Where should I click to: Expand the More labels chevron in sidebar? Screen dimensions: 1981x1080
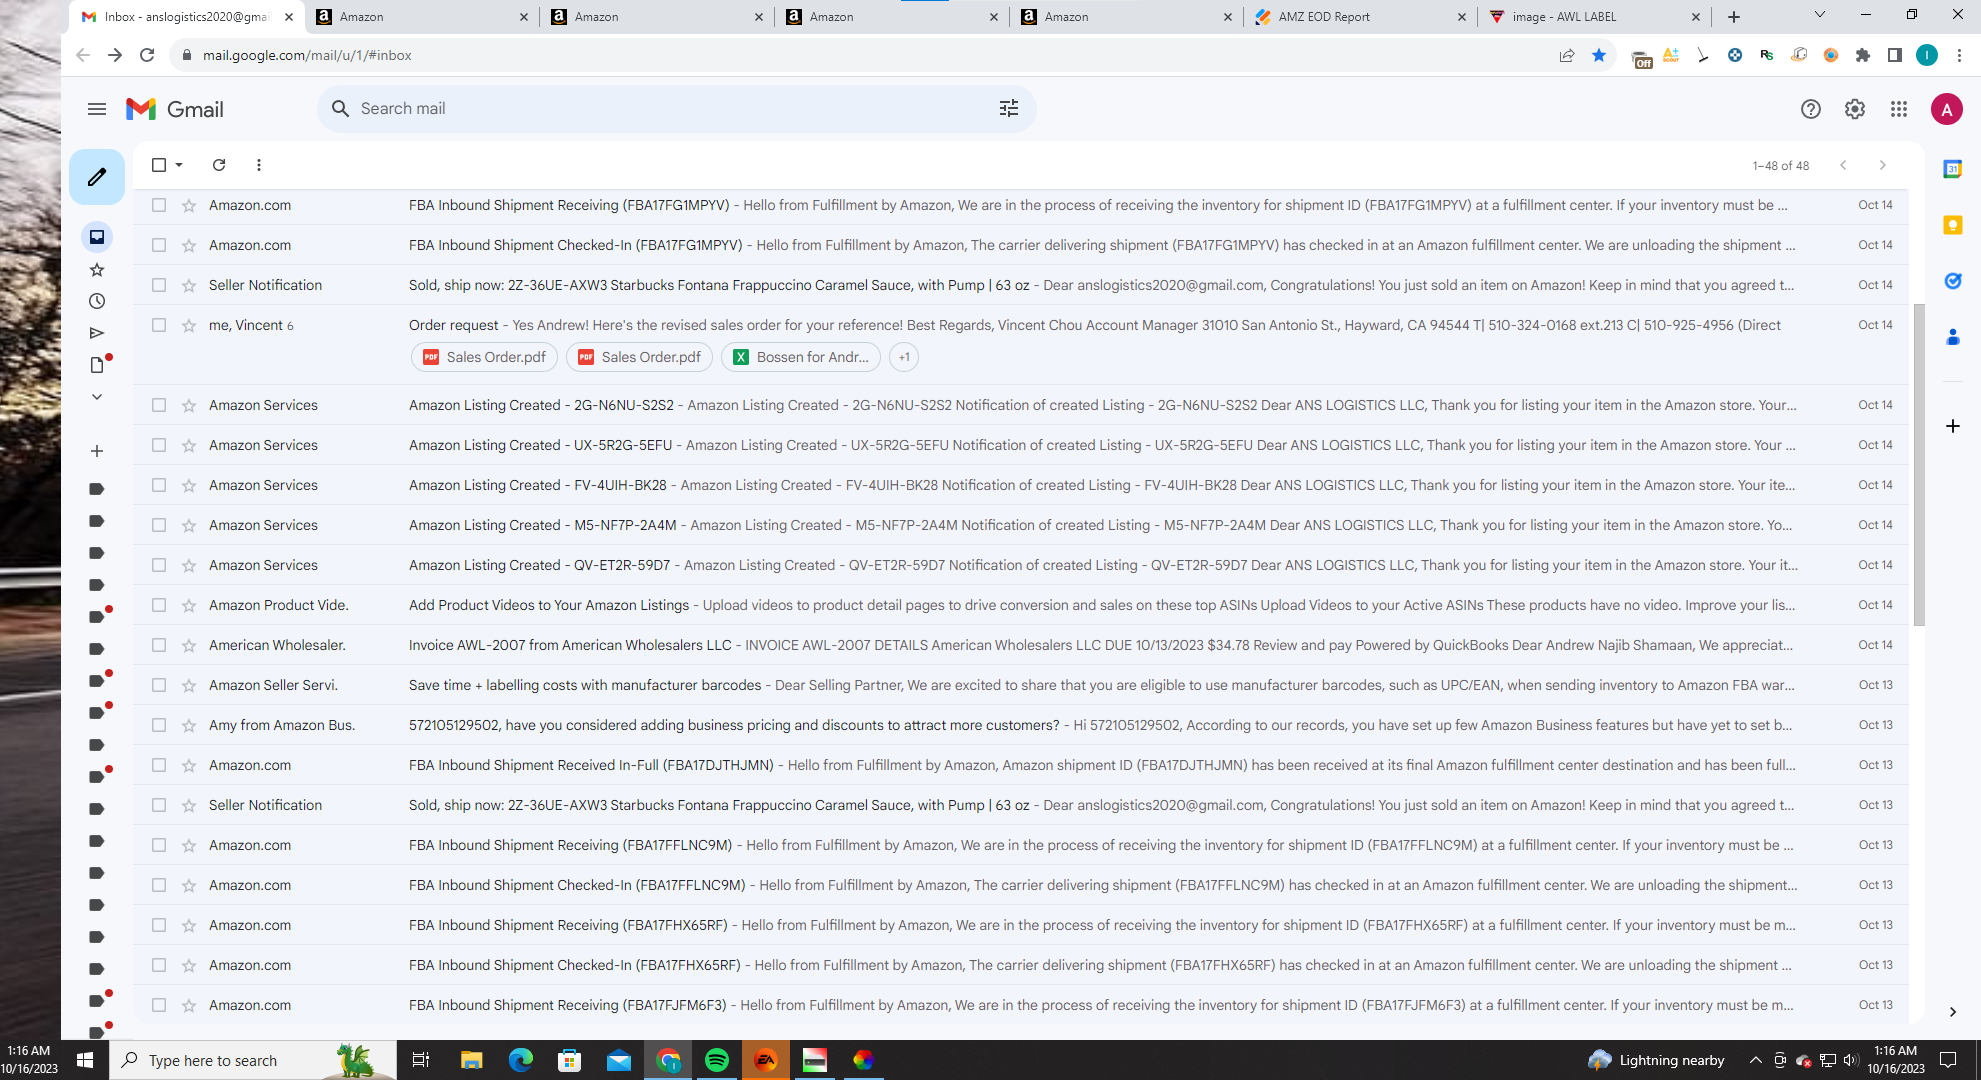[x=97, y=397]
